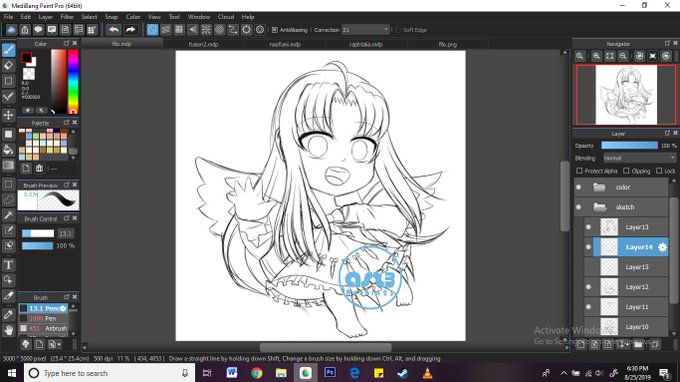Zoom in on the Navigator panel

click(596, 56)
